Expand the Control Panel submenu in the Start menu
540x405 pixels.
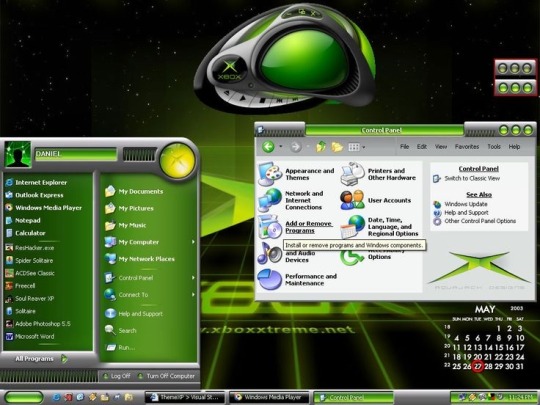pos(193,278)
